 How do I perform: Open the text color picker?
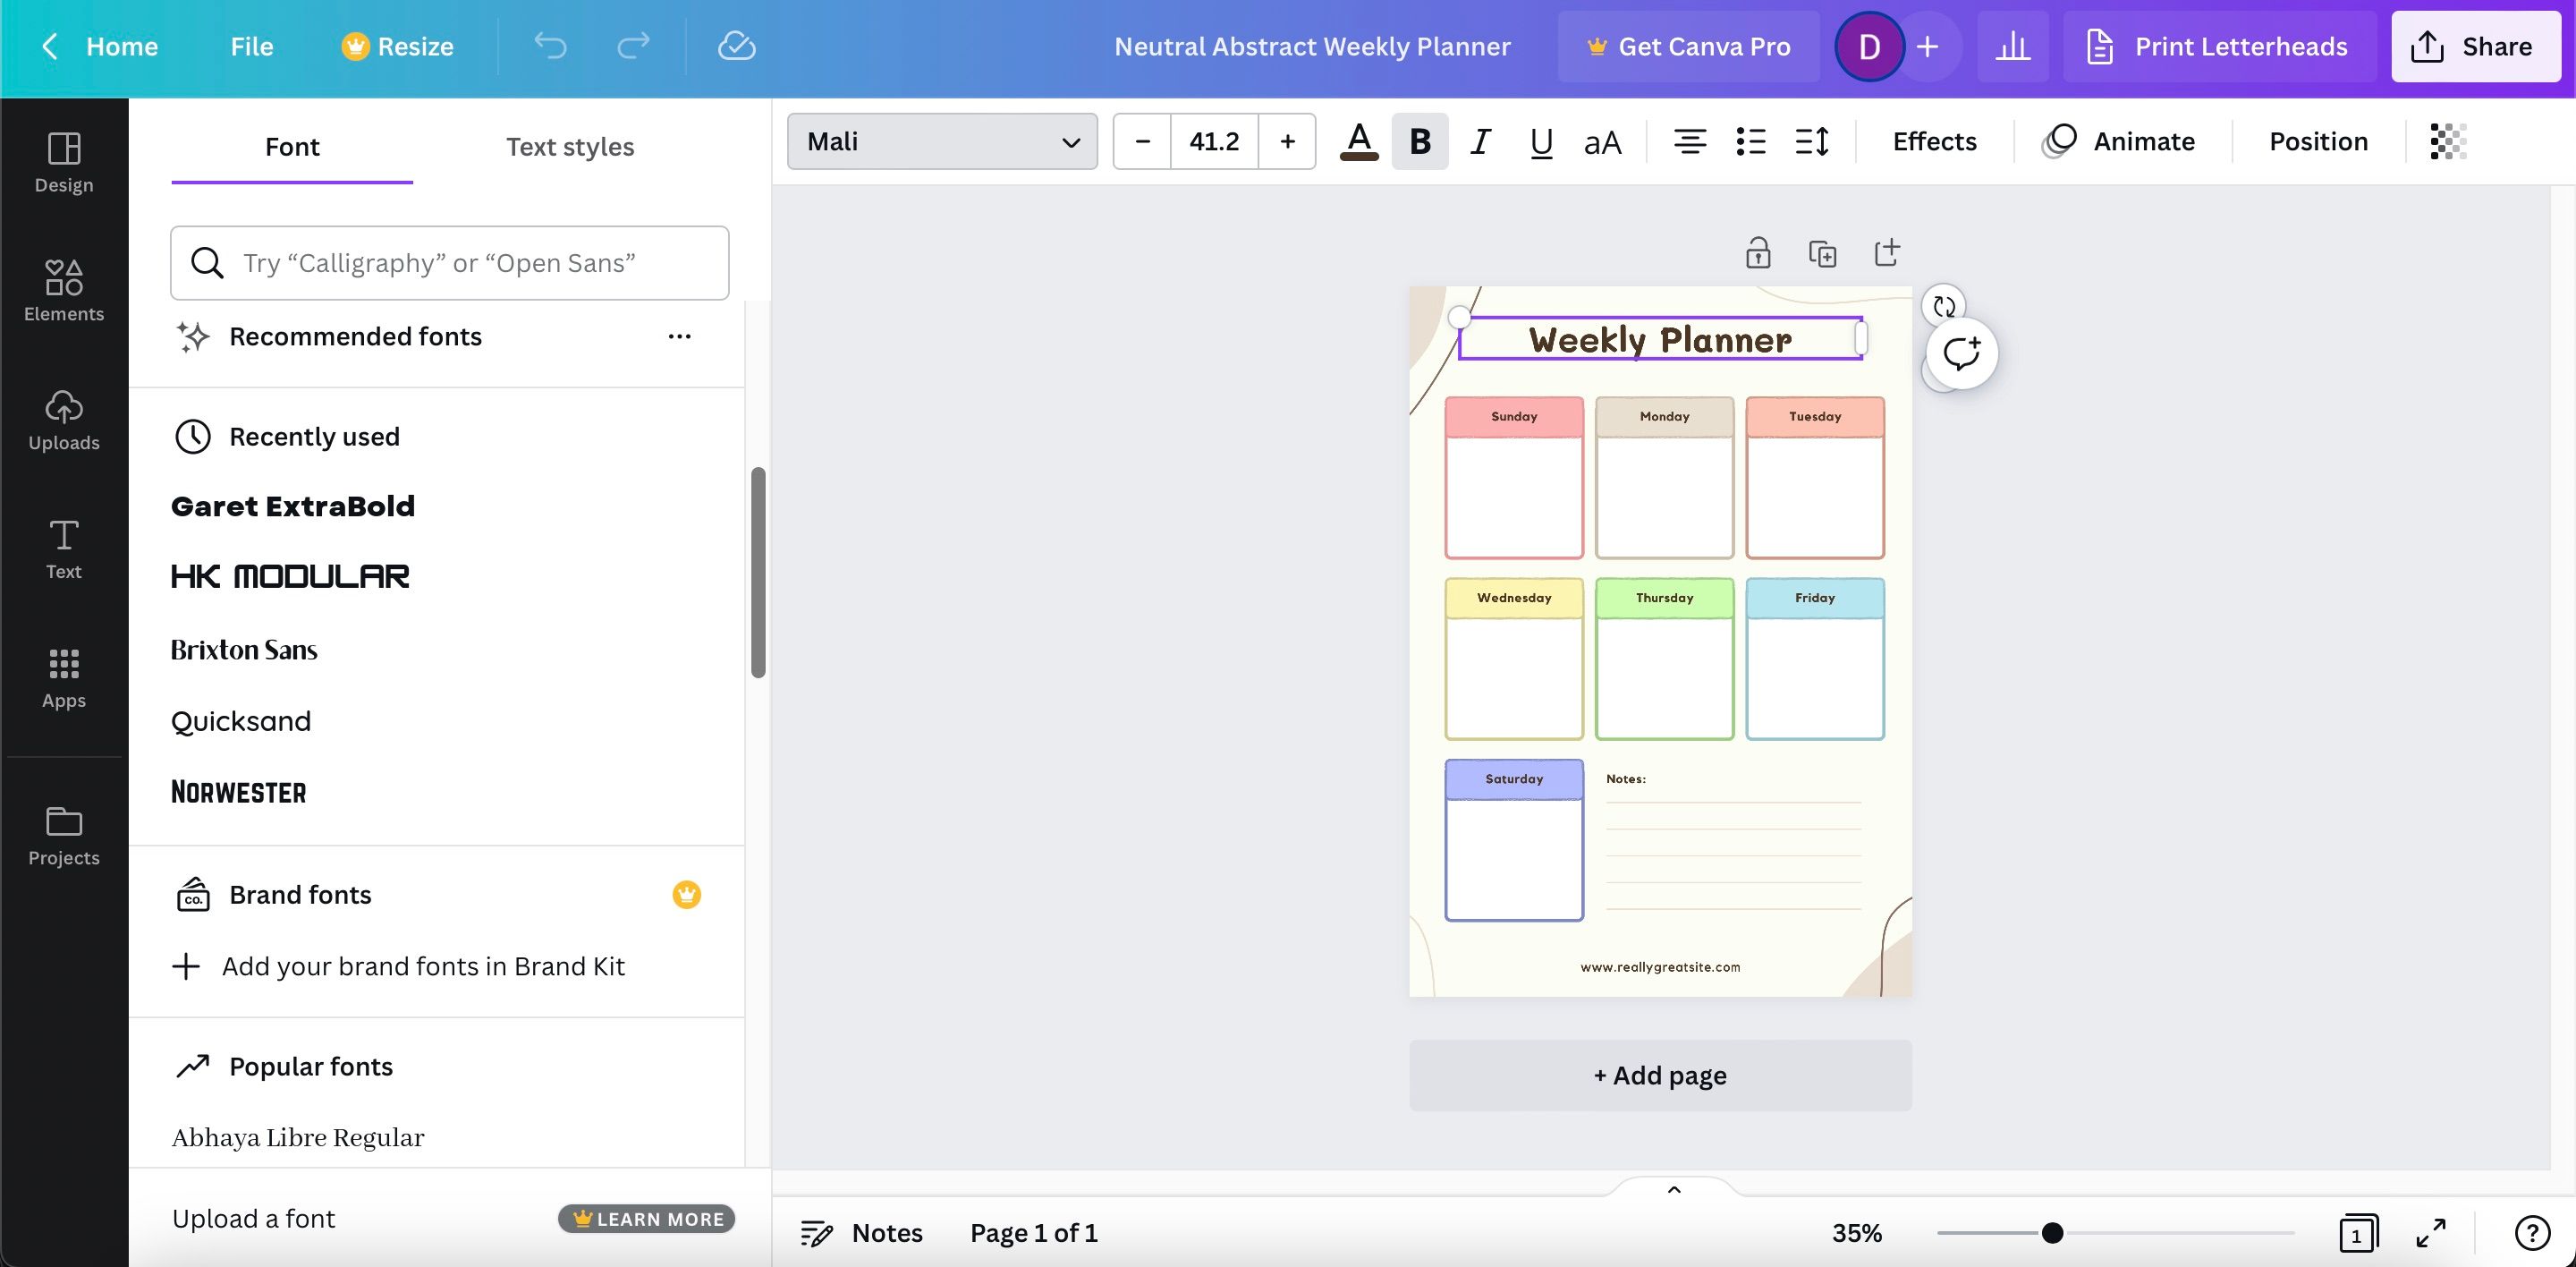click(1358, 142)
